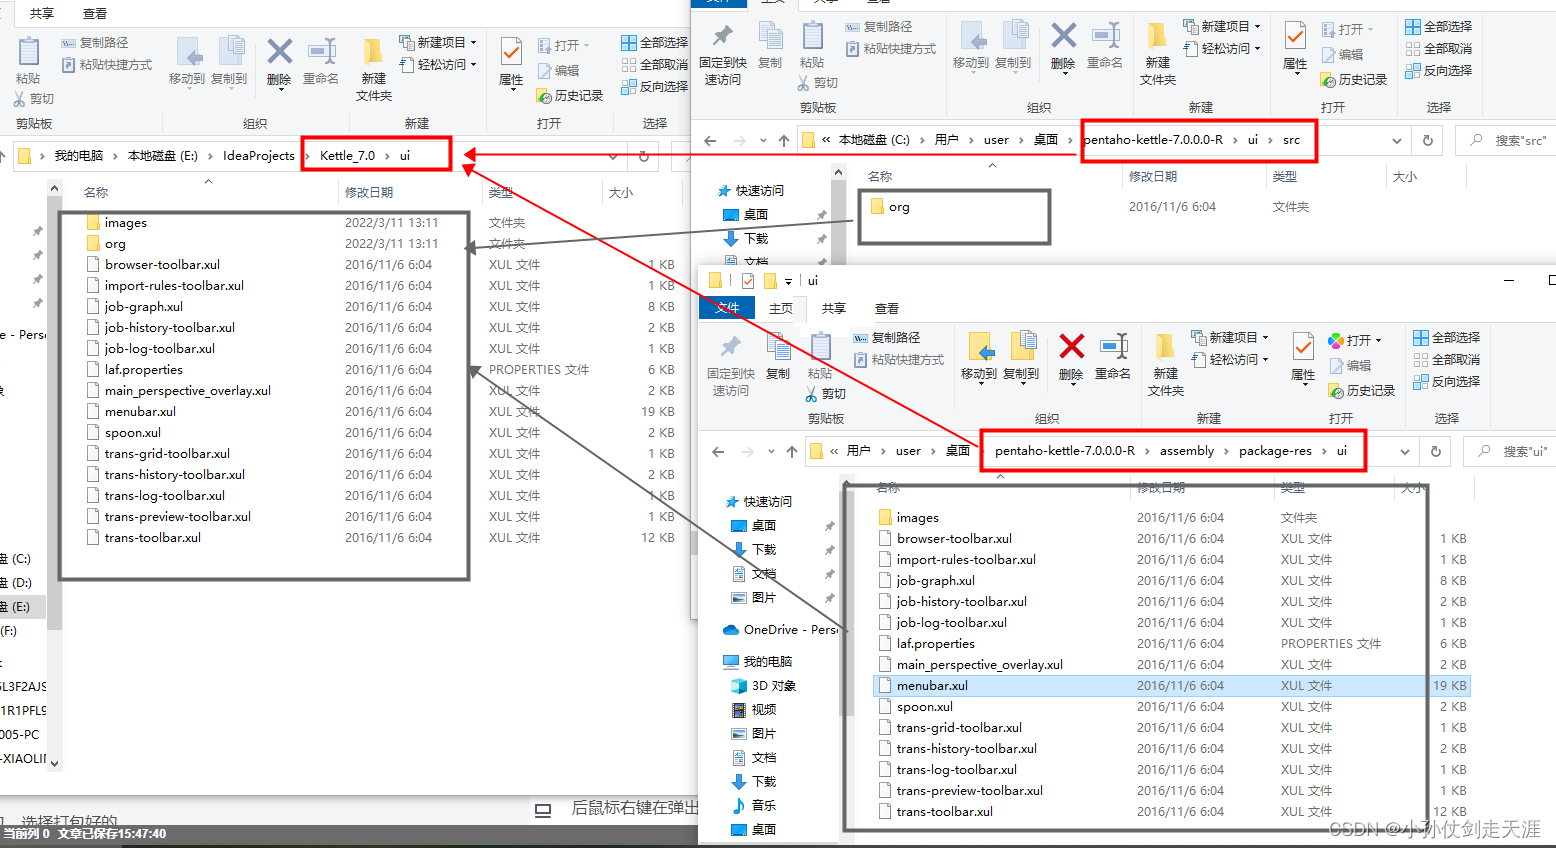
Task: Click 移动到 icon in the ui window ribbon
Action: click(x=980, y=347)
